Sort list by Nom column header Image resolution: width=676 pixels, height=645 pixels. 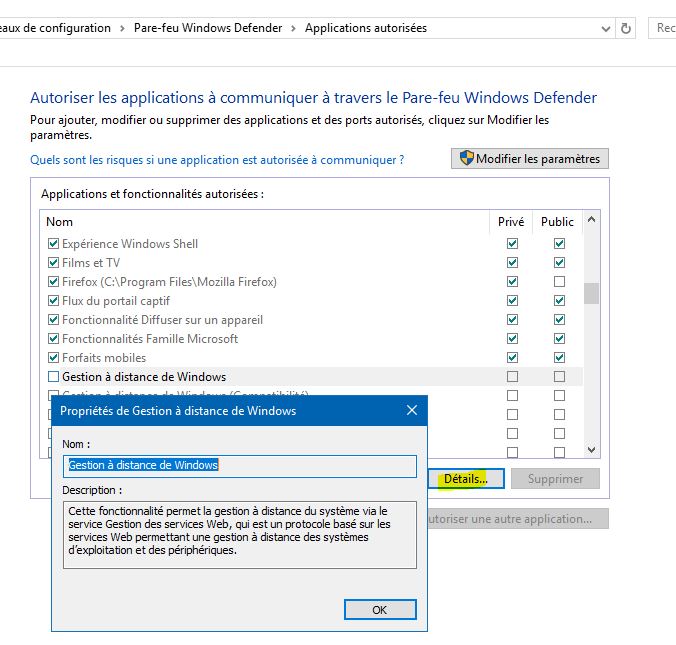(x=265, y=222)
